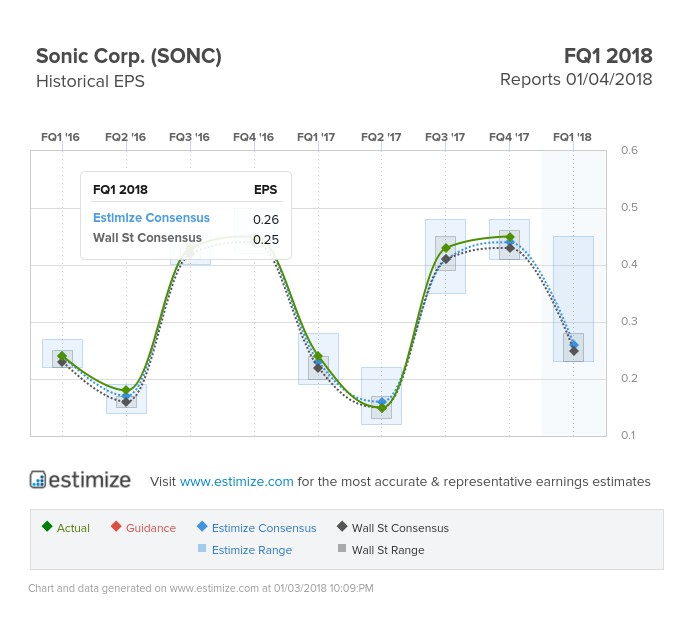The width and height of the screenshot is (685, 620).
Task: Select the FQ2 '17 axis label
Action: coord(381,137)
